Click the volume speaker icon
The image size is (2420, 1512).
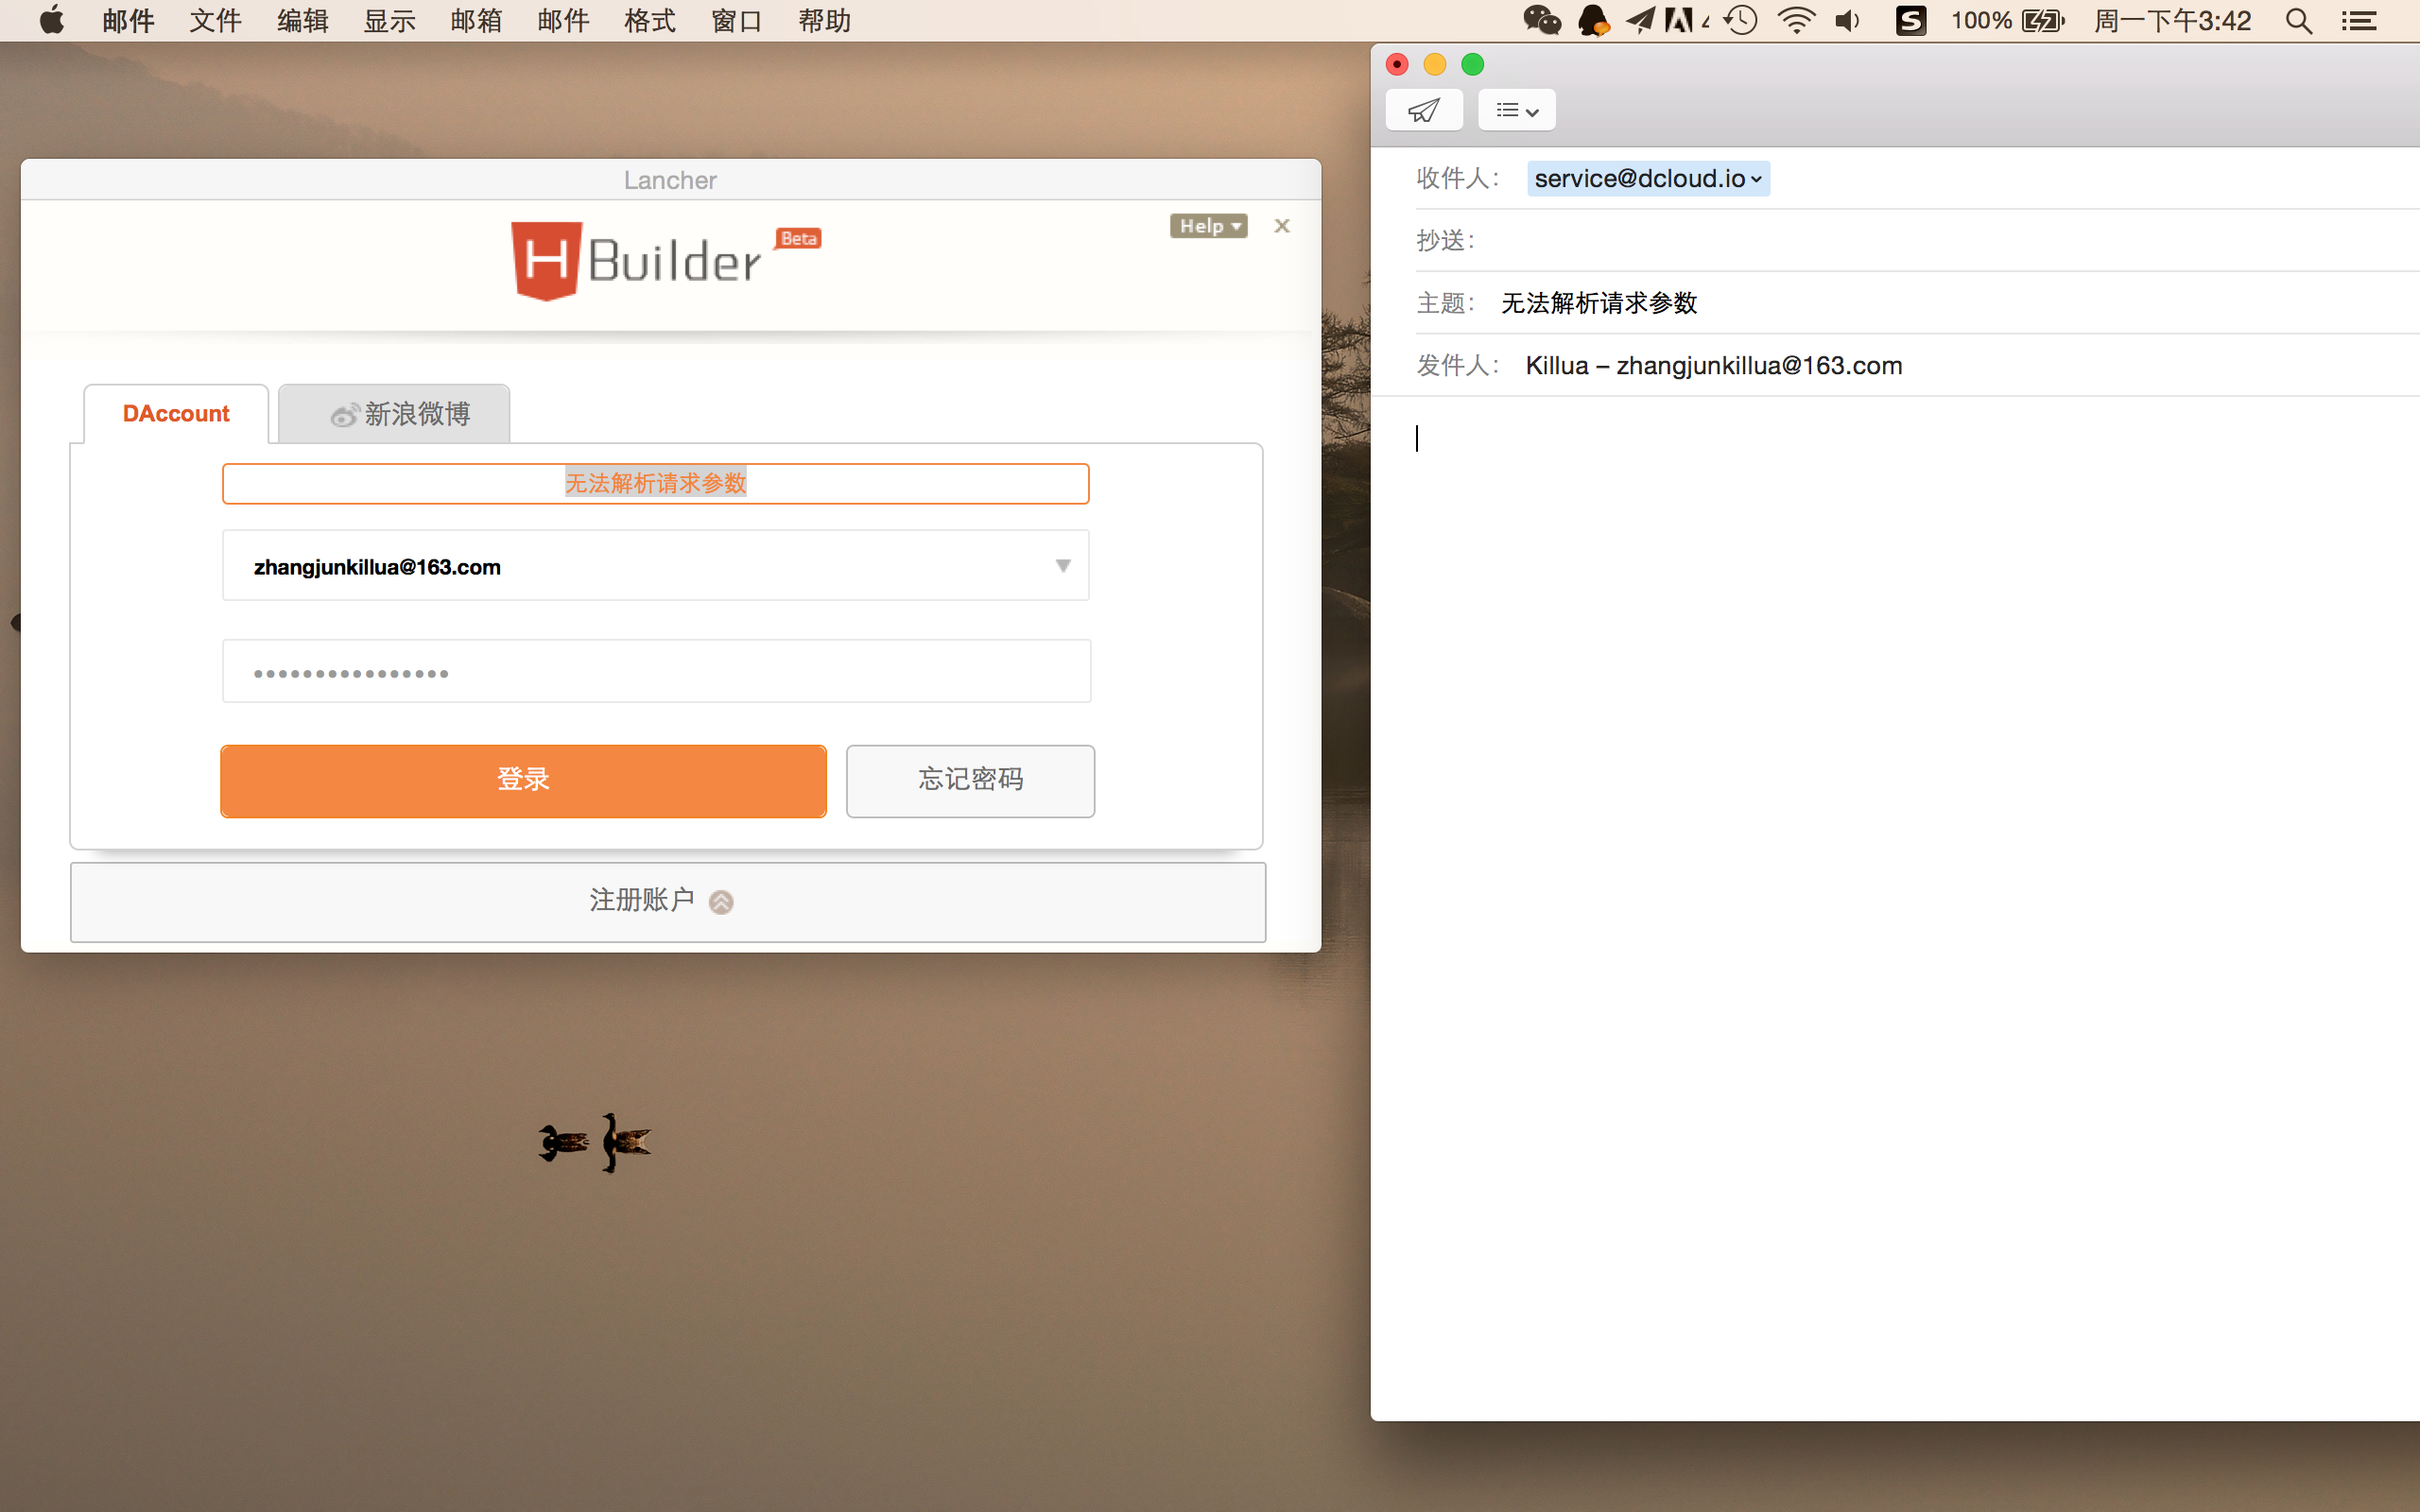pos(1847,20)
